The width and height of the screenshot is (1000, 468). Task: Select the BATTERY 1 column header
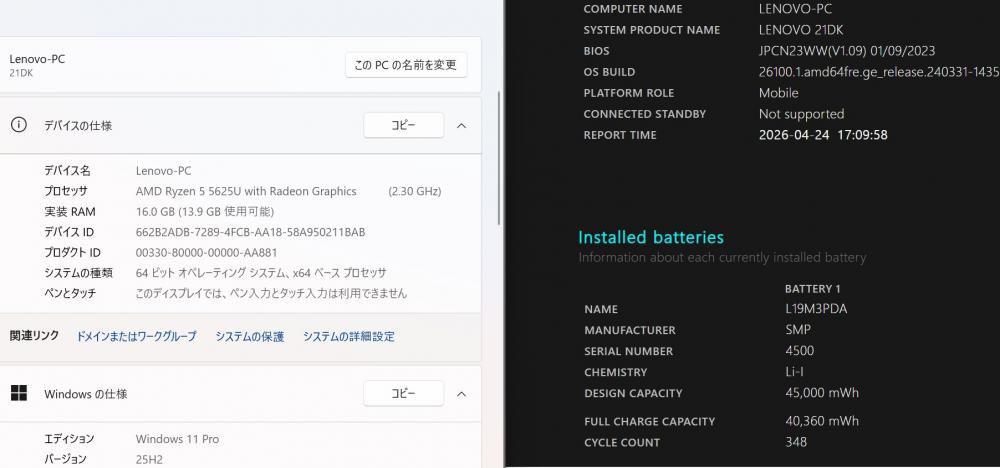pos(812,289)
